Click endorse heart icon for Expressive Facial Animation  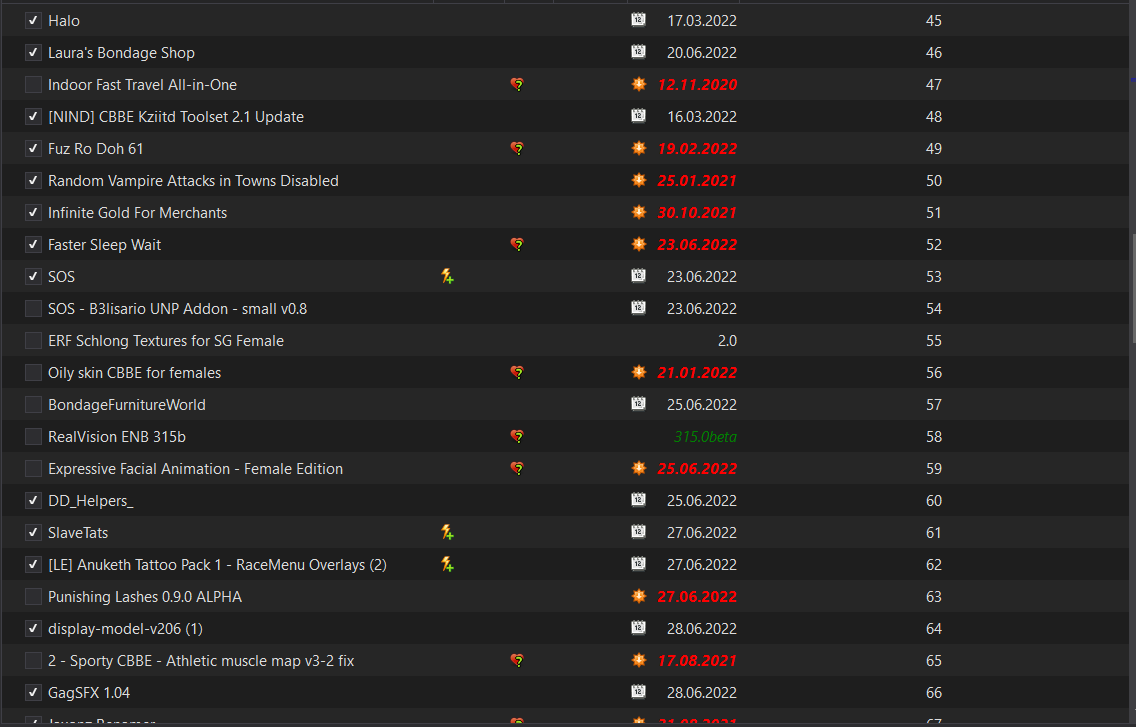[x=517, y=468]
